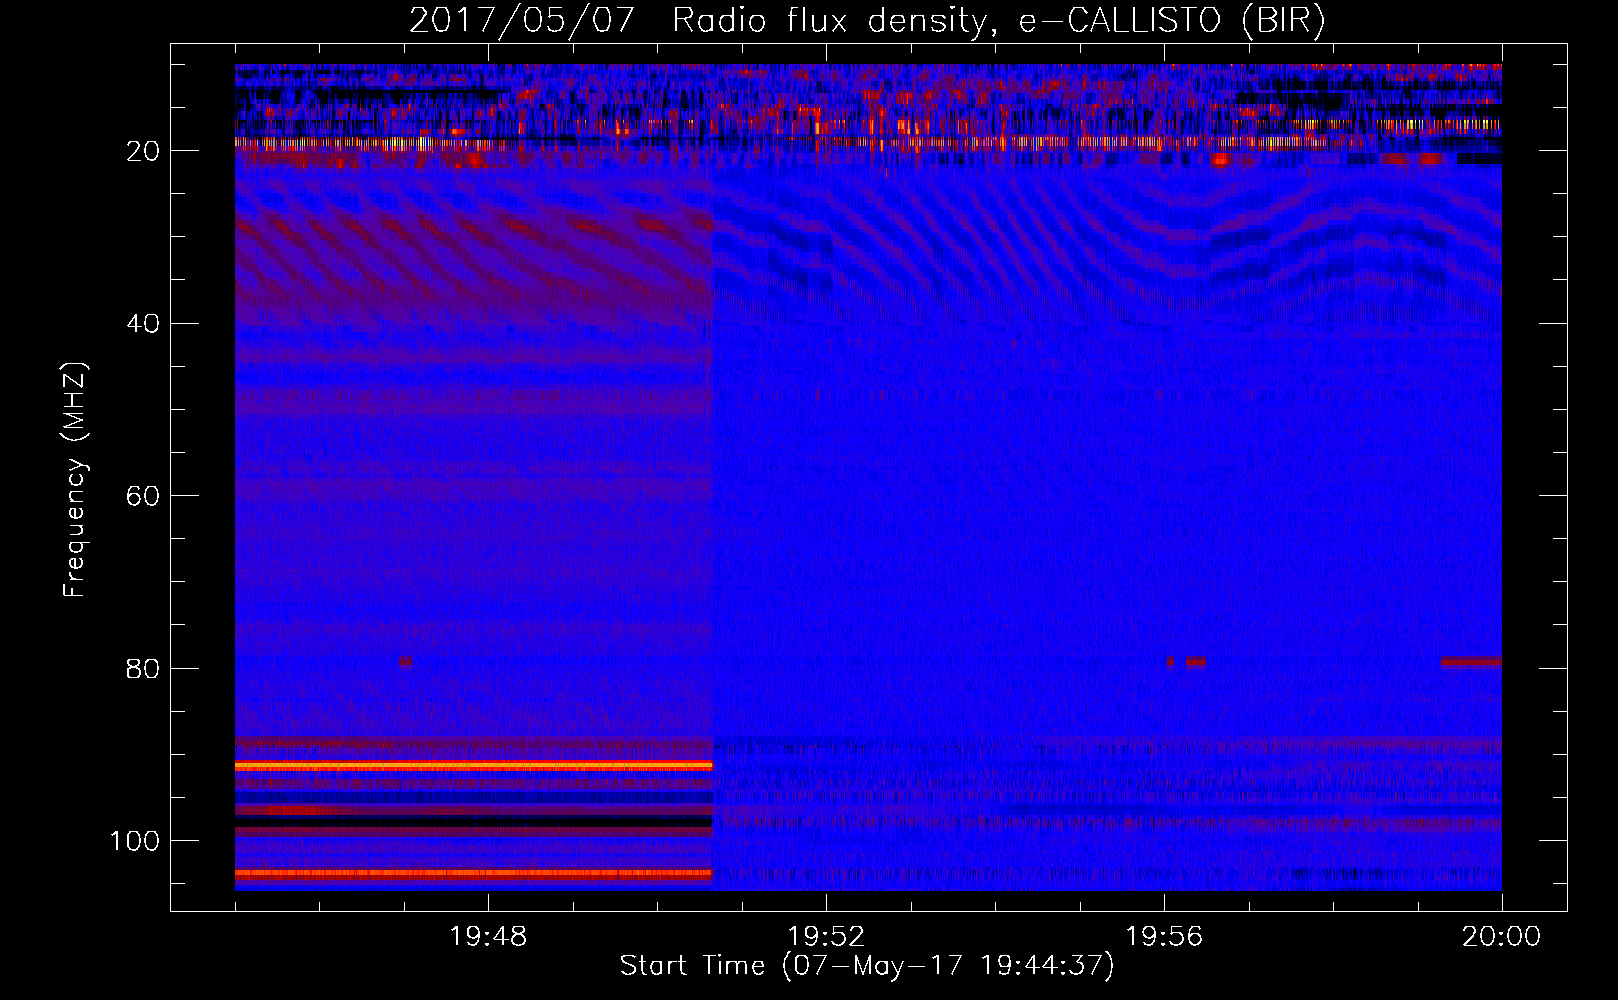Click the '19:52' time tick label
Screen dimensions: 1618x1000
pyautogui.click(x=826, y=937)
